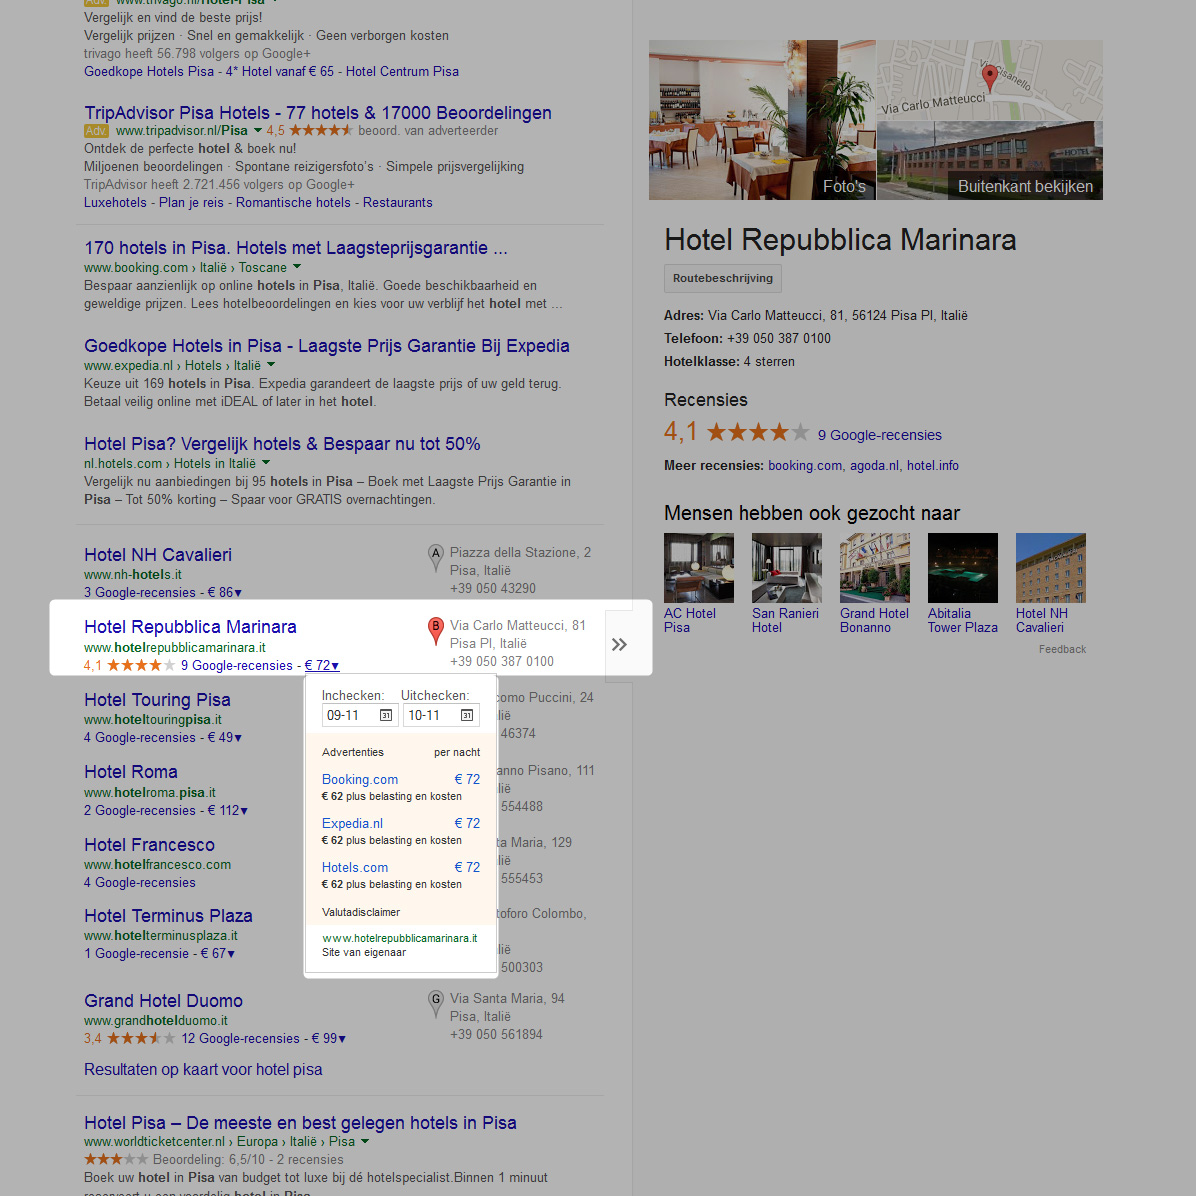This screenshot has width=1196, height=1196.
Task: Open the Via Carlo Matteucci map thumbnail
Action: click(990, 80)
